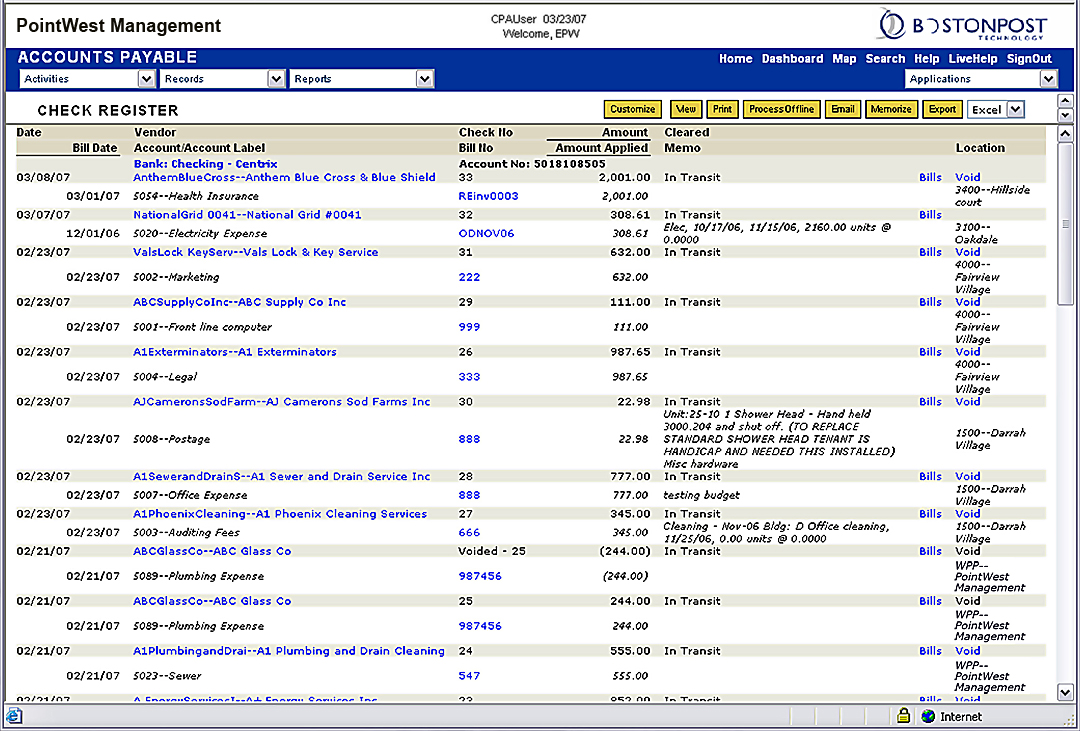This screenshot has width=1080, height=731.
Task: Click the main table scrollbar's down arrow
Action: click(1065, 693)
